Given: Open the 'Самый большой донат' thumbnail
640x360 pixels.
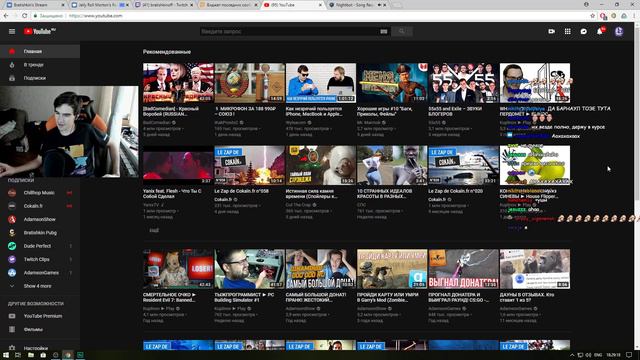Looking at the screenshot, I should click(321, 269).
